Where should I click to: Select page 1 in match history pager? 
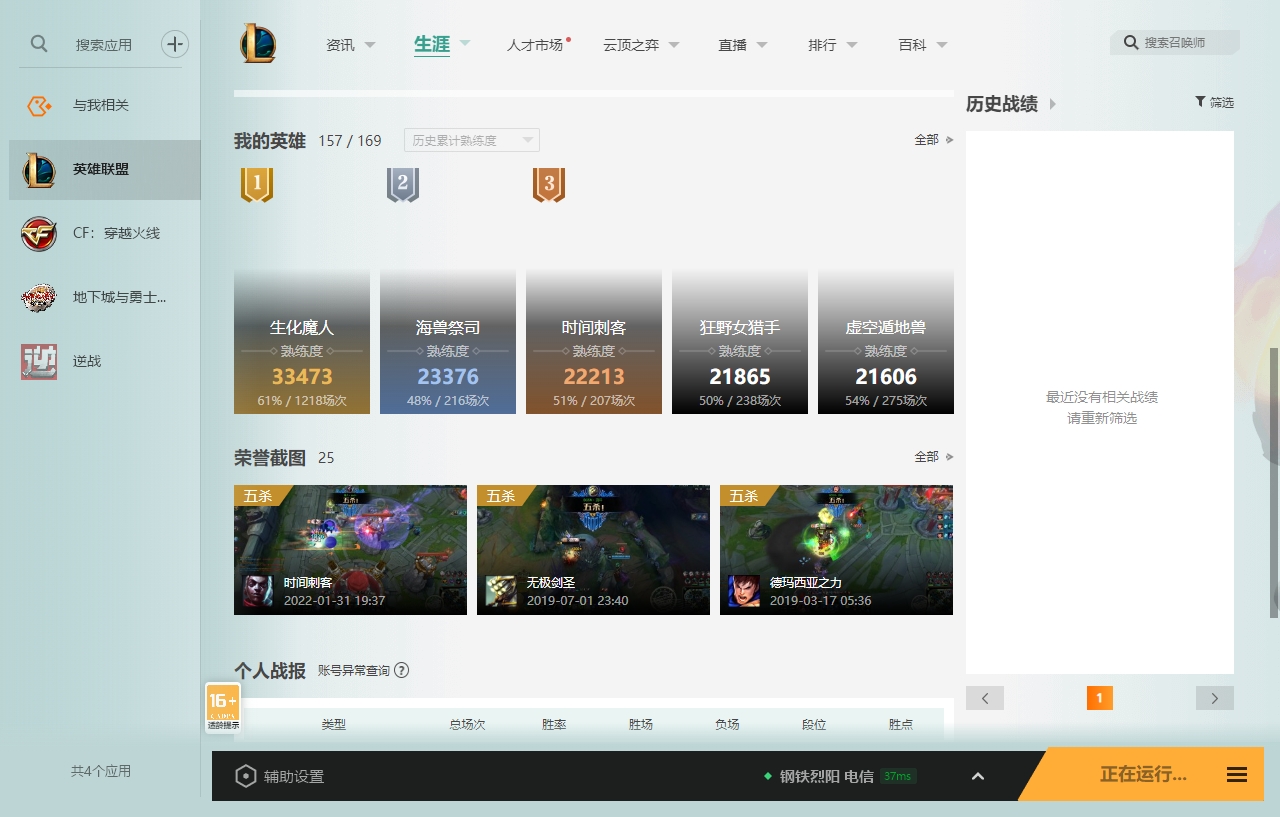[x=1099, y=698]
